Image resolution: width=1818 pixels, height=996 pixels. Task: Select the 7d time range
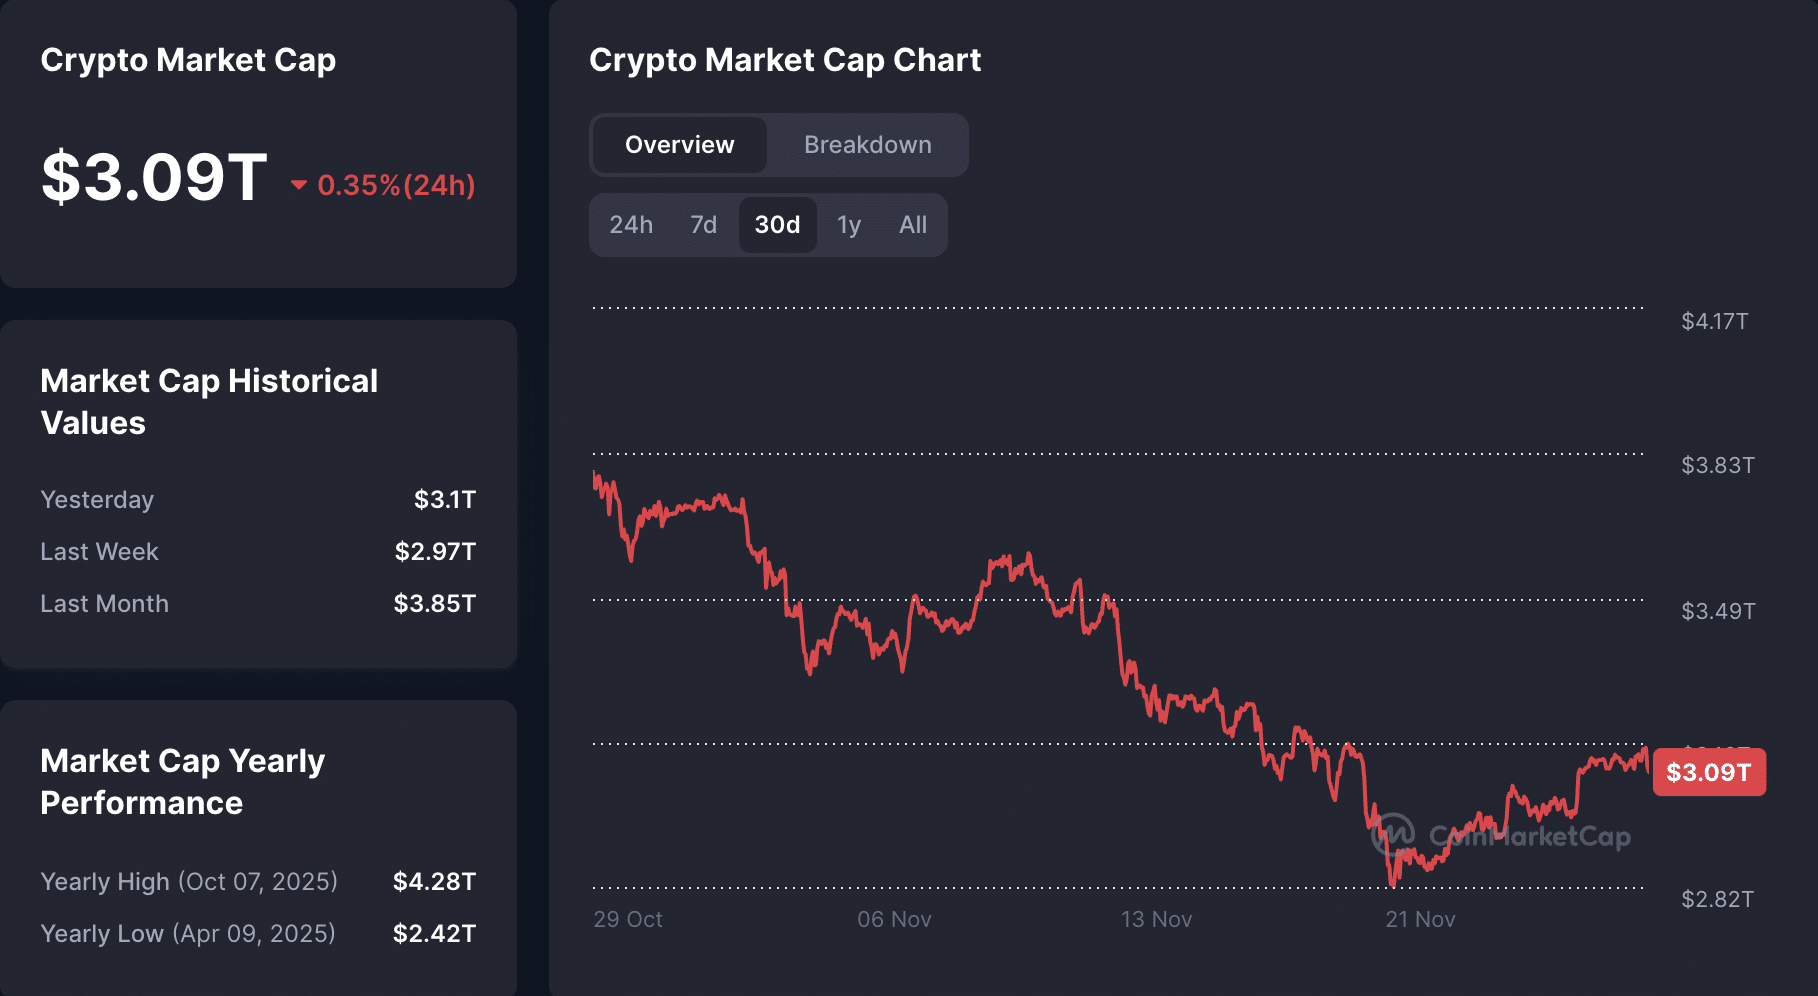pos(703,225)
